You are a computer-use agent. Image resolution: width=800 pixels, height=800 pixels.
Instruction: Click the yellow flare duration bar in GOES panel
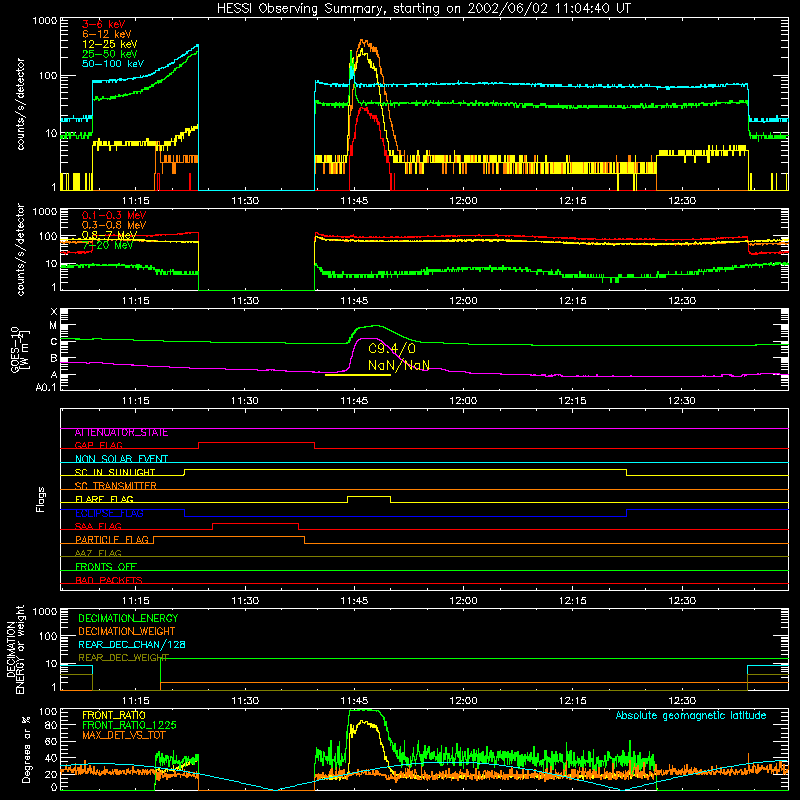pyautogui.click(x=358, y=375)
